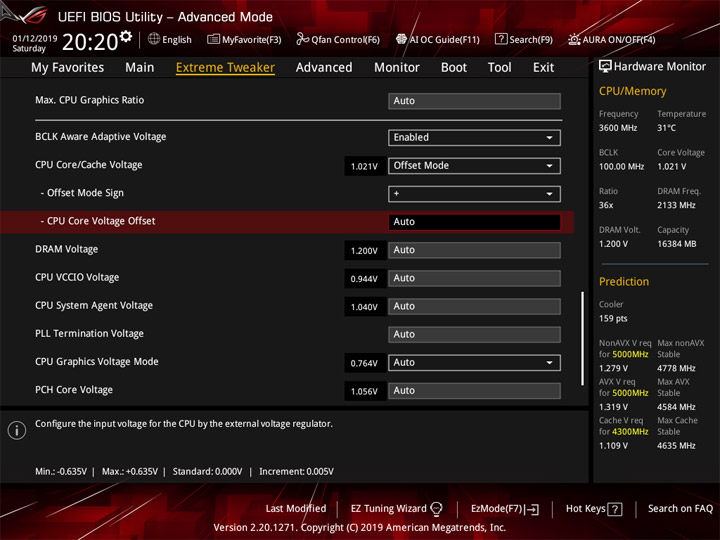Open CPU Core/Cache Voltage mode dropdown
This screenshot has width=720, height=540.
pos(474,165)
